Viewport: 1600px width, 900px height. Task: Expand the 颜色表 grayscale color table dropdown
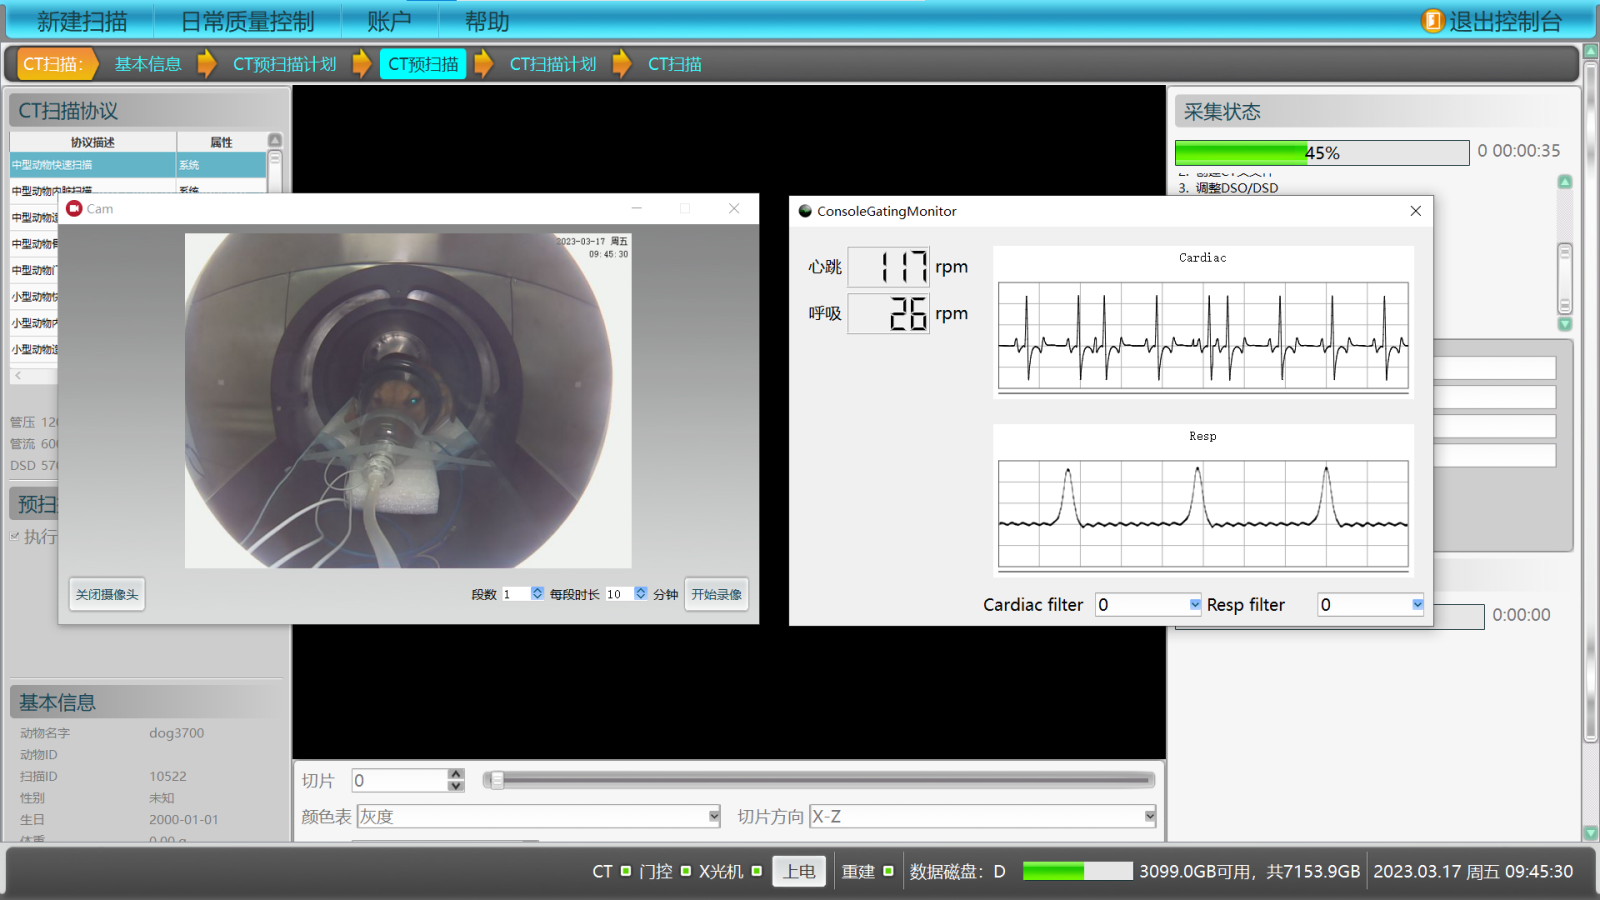714,817
